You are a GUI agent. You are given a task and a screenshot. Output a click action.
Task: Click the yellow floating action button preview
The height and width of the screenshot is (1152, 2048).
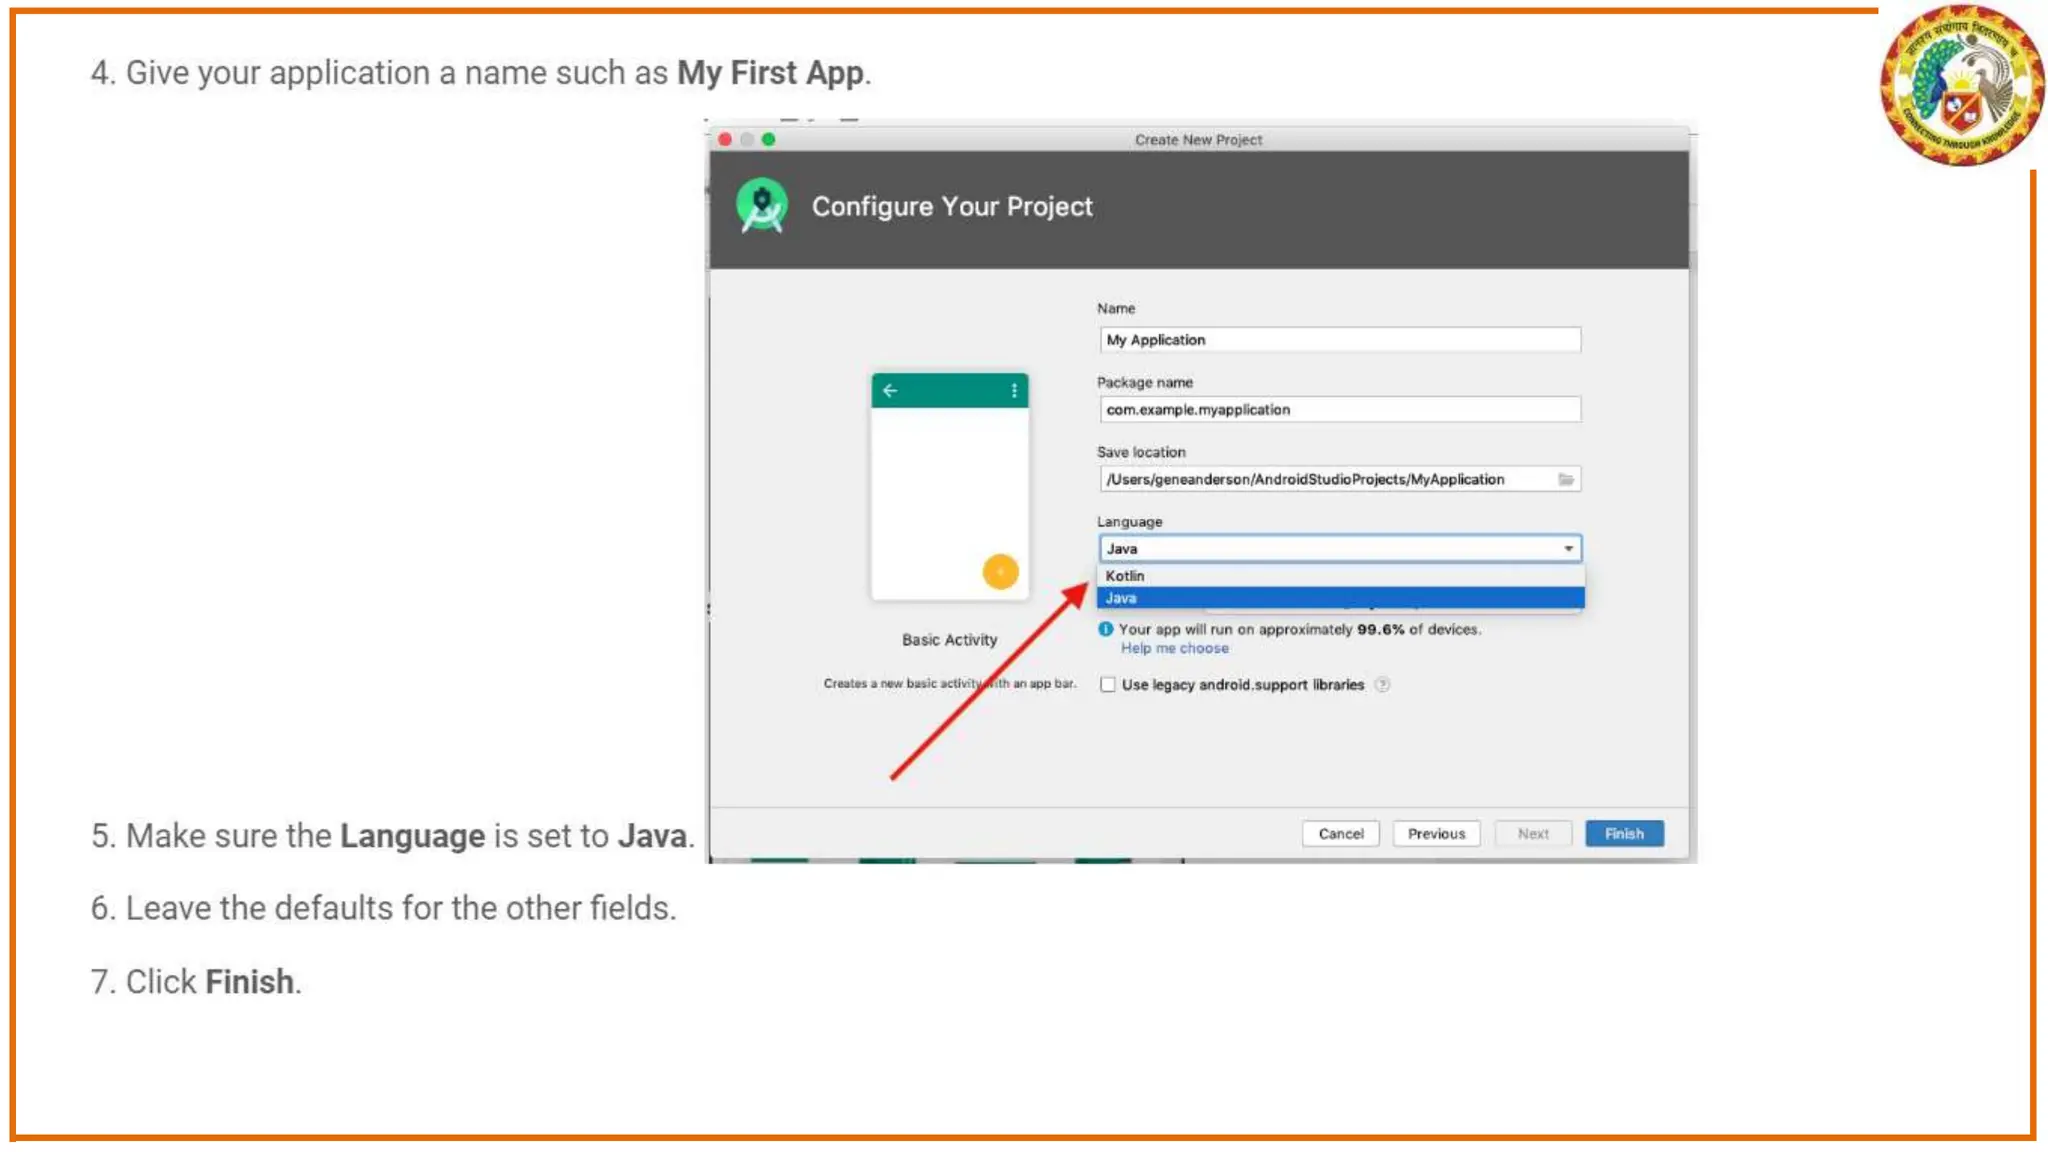1000,572
